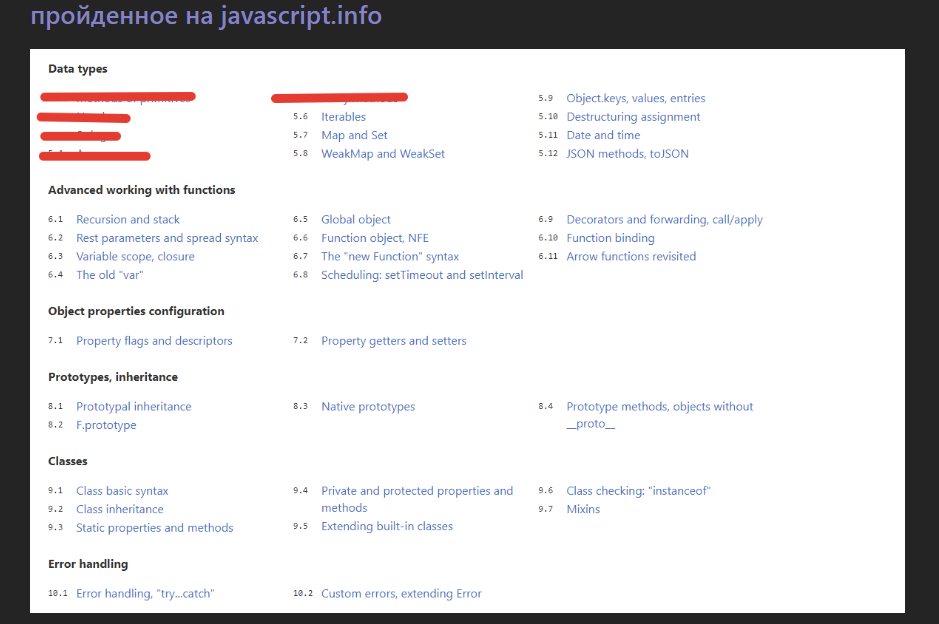
Task: Open The "new Function" syntax link
Action: click(390, 257)
